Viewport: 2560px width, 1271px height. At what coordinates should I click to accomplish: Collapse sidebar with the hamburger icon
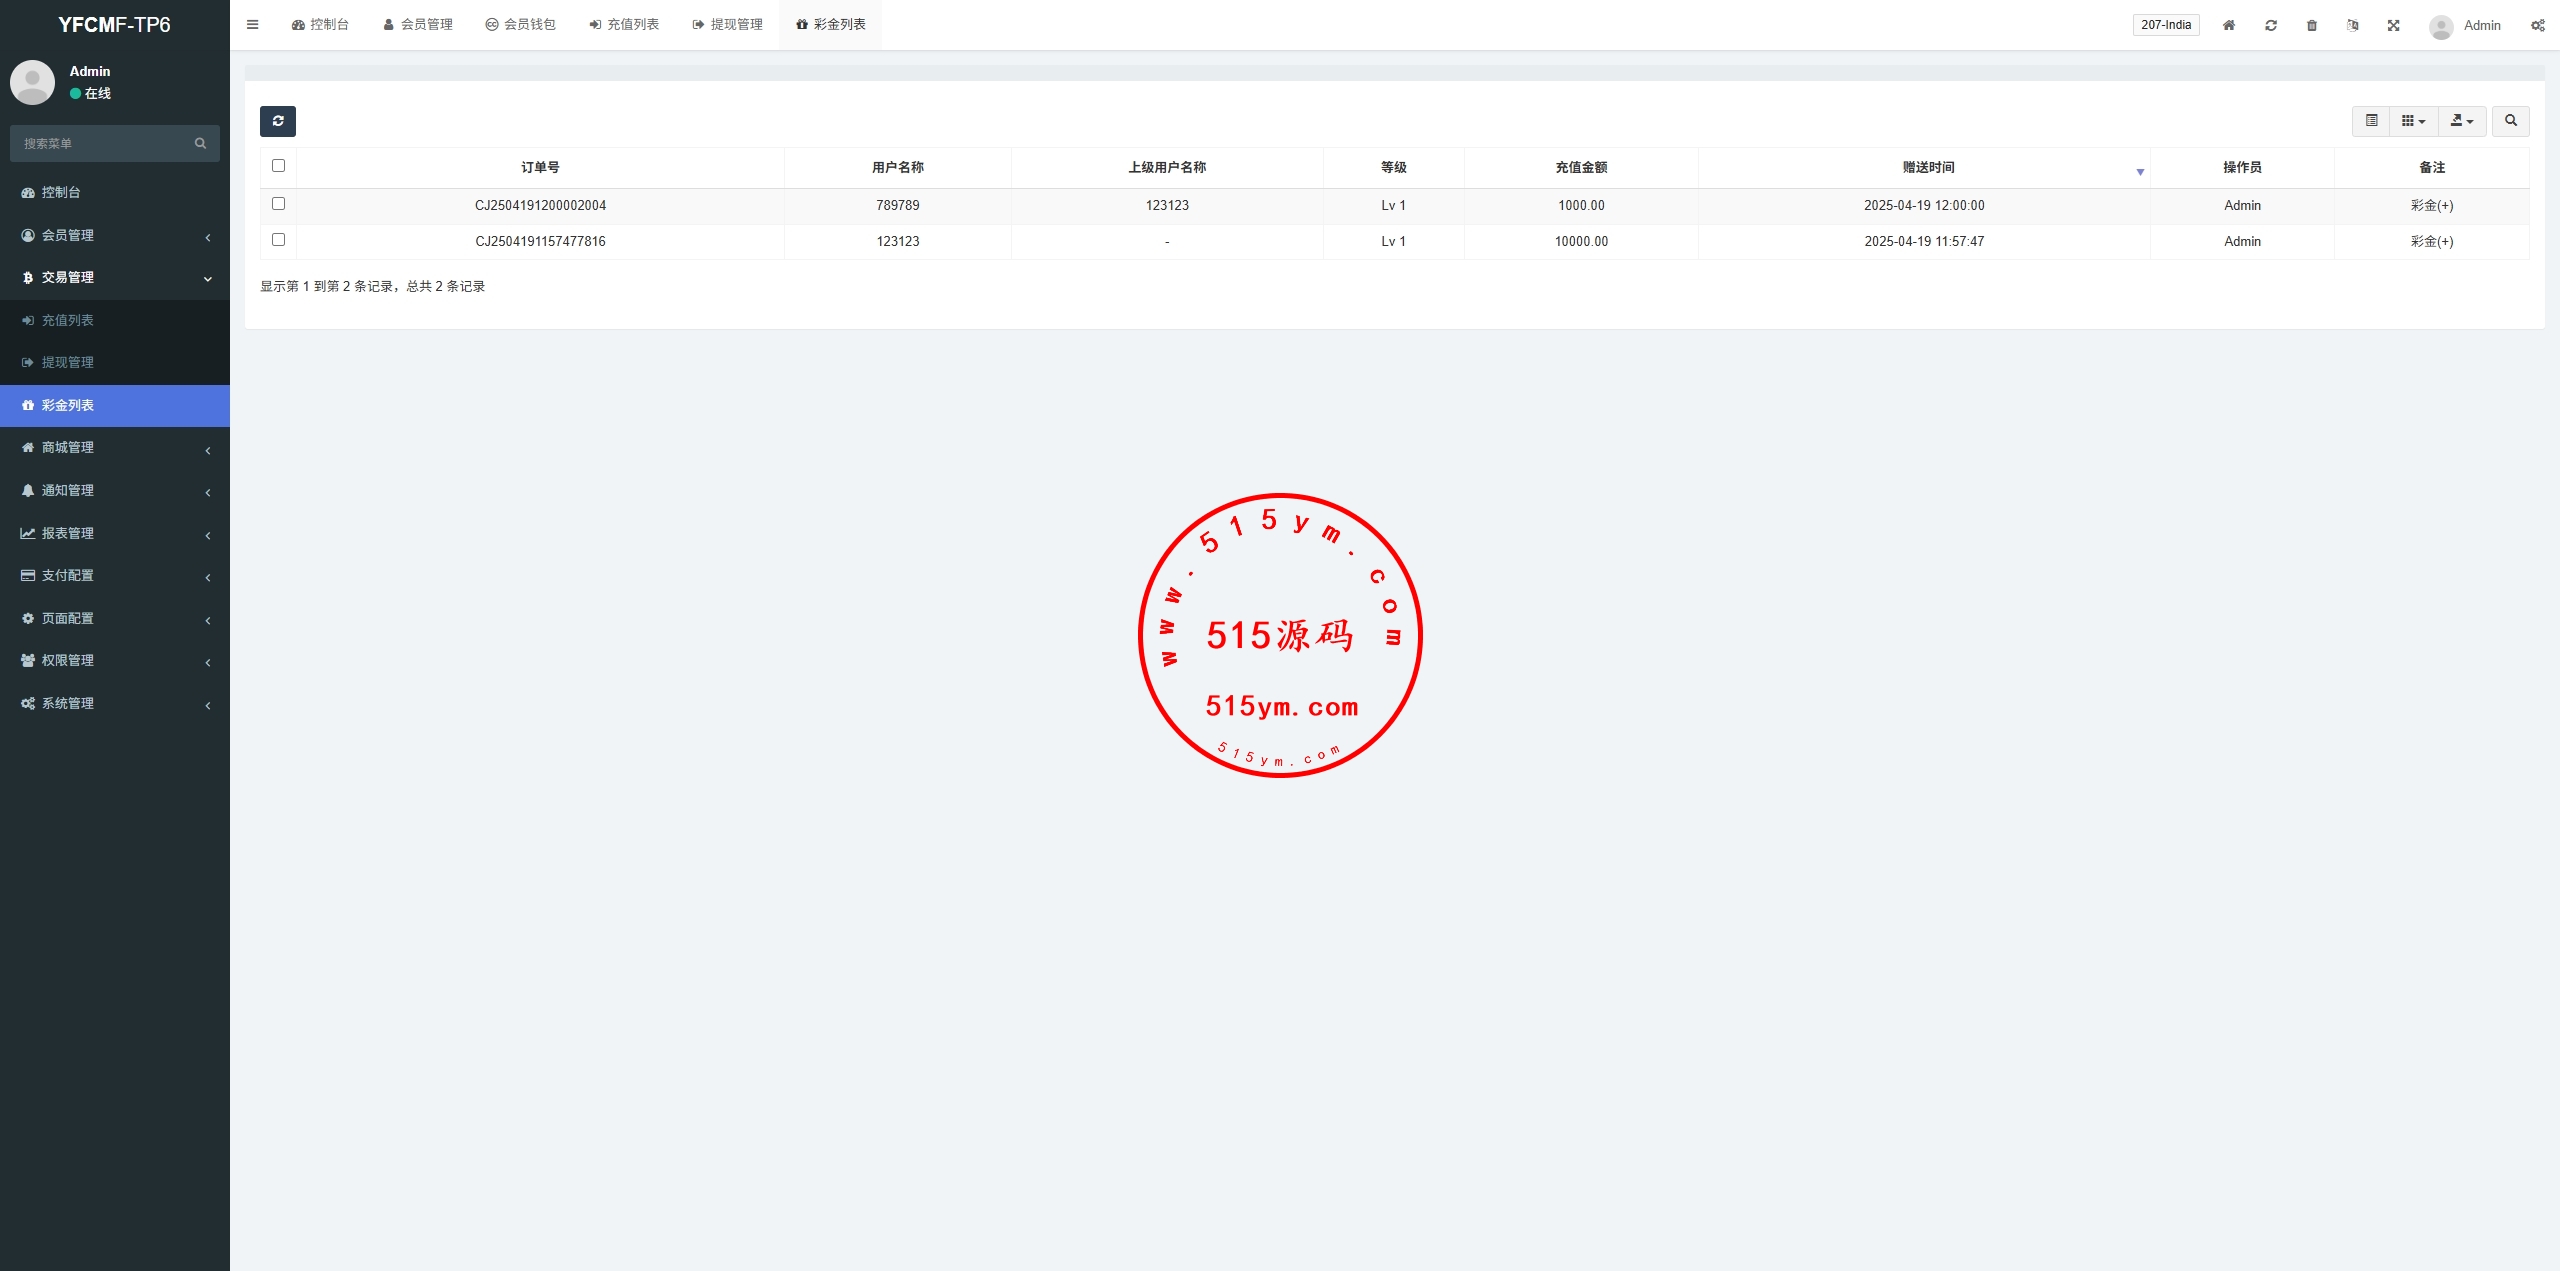pos(253,25)
